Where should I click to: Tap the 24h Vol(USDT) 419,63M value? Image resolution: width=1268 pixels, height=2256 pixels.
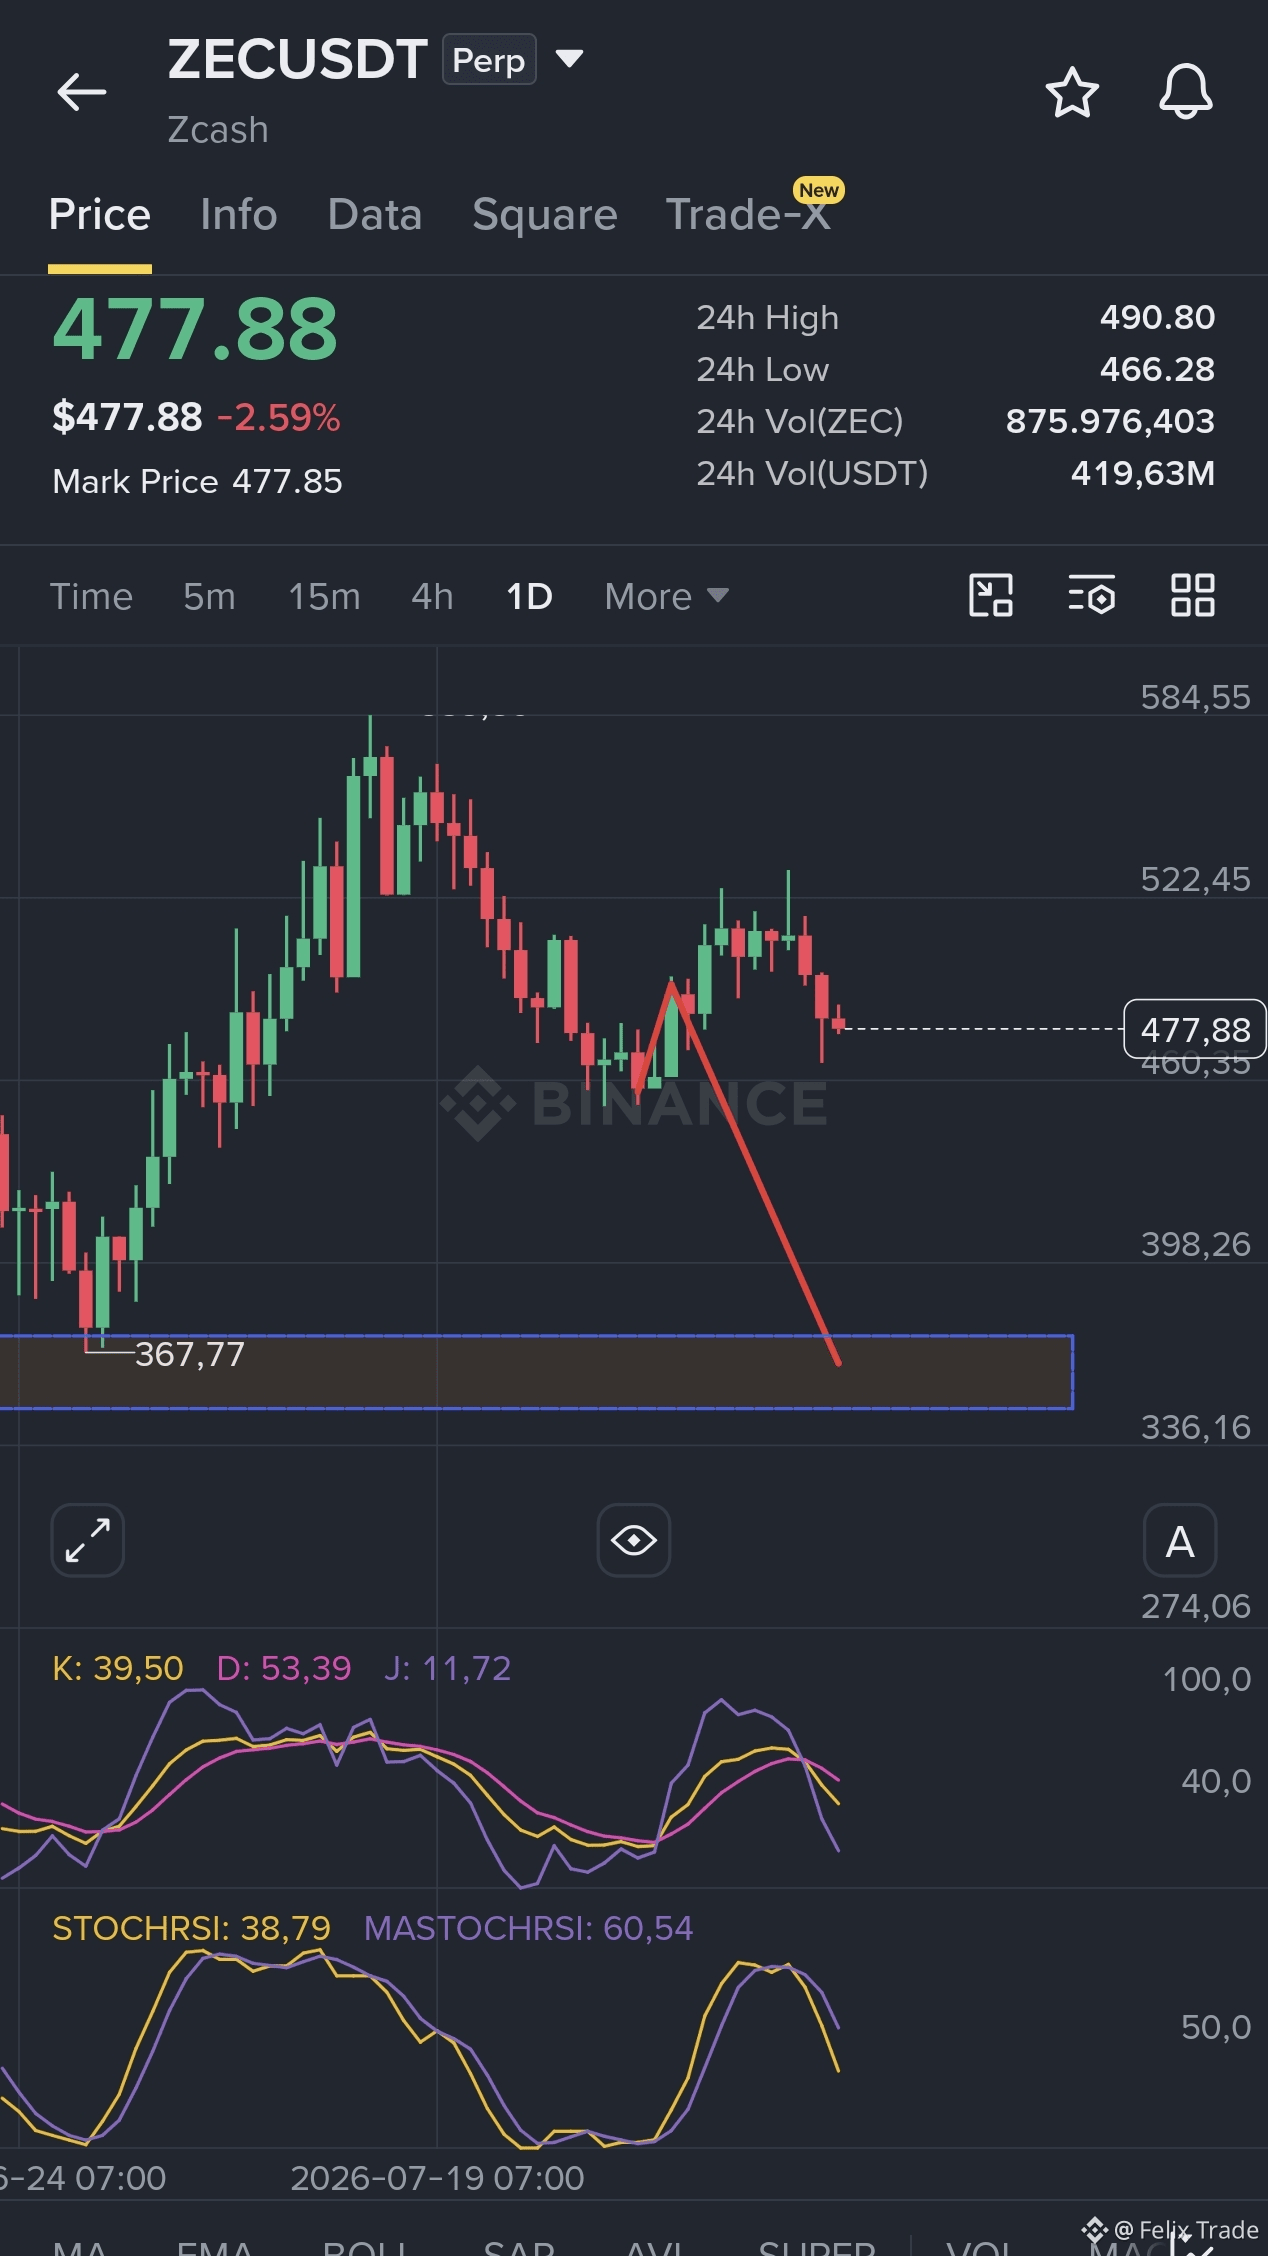point(1143,474)
